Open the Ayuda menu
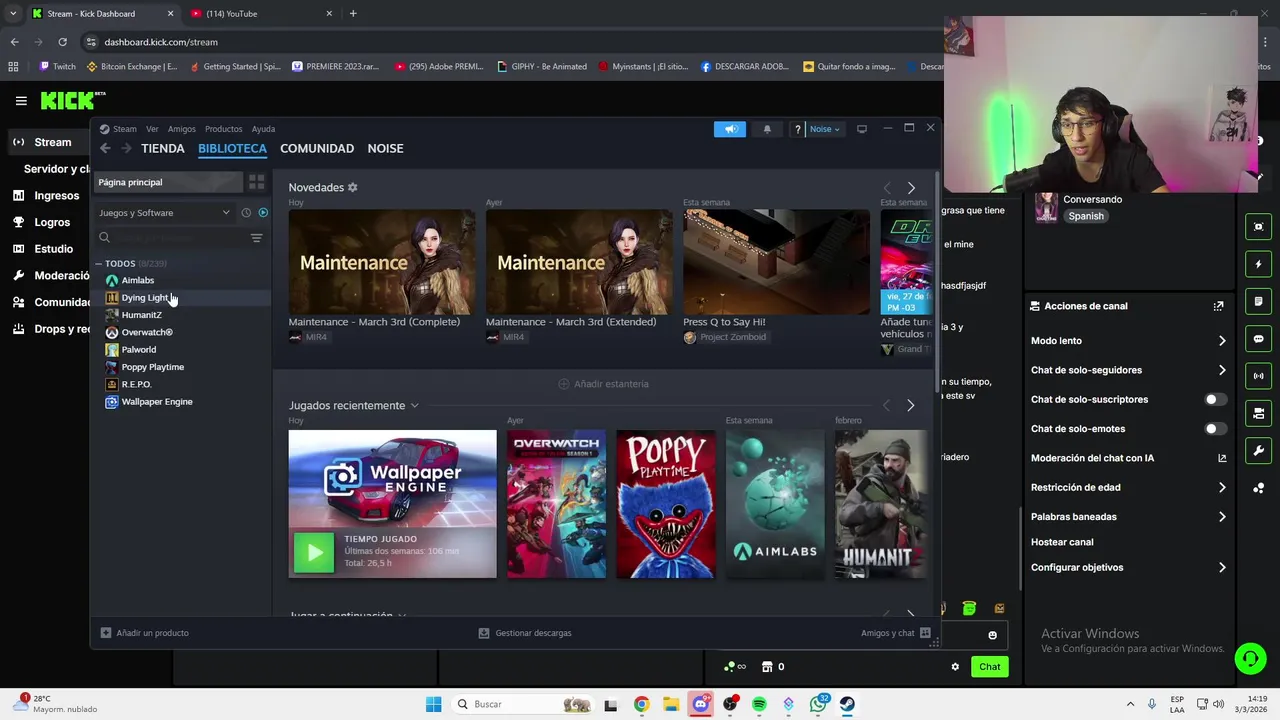 (x=263, y=129)
